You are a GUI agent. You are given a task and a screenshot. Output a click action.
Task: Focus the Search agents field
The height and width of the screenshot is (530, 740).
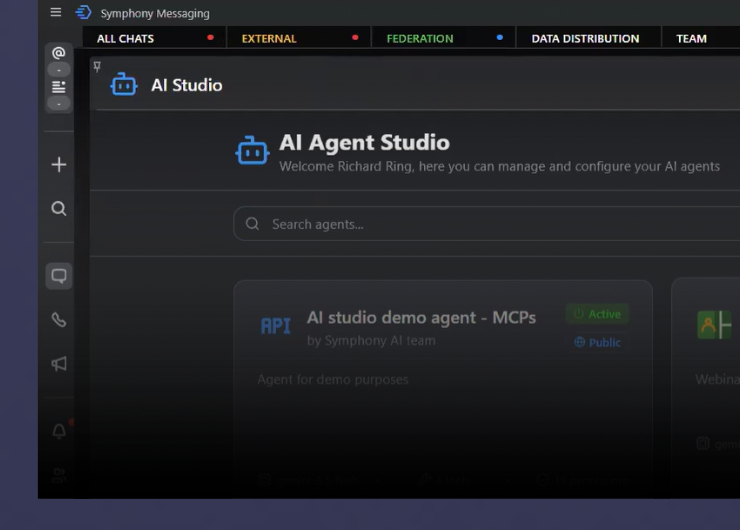click(x=487, y=224)
